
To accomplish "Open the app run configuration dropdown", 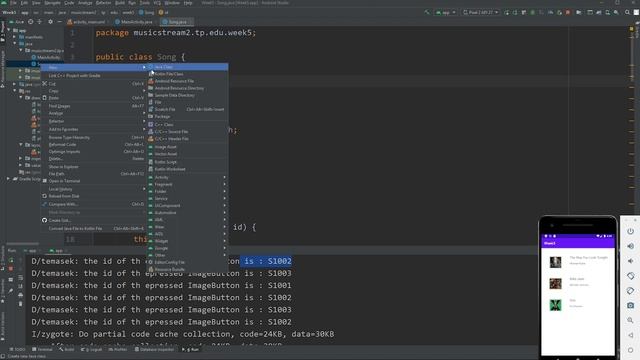I will 446,12.
